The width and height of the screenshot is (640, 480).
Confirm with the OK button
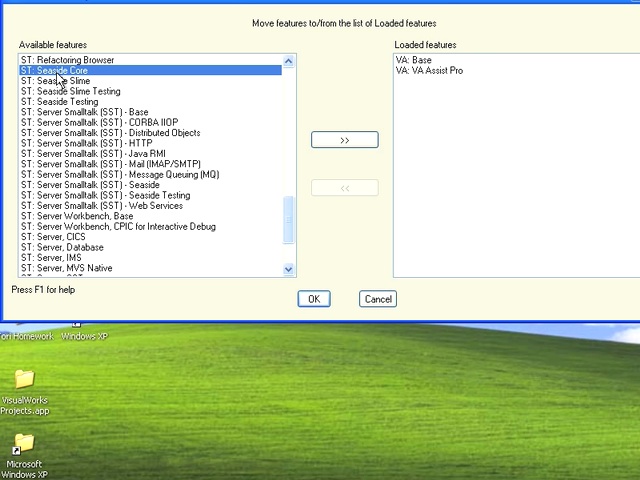(314, 299)
